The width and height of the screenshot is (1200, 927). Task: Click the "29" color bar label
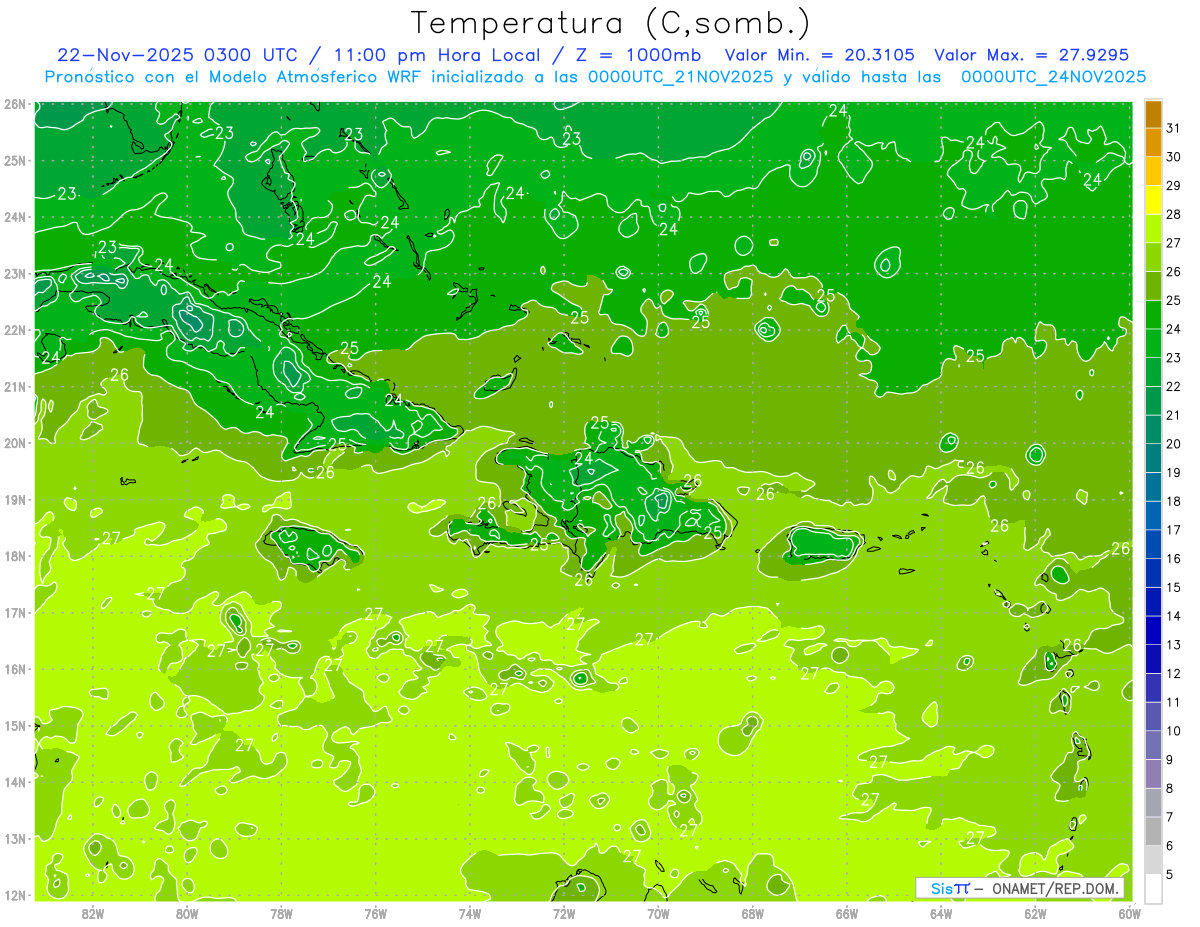tap(1174, 186)
